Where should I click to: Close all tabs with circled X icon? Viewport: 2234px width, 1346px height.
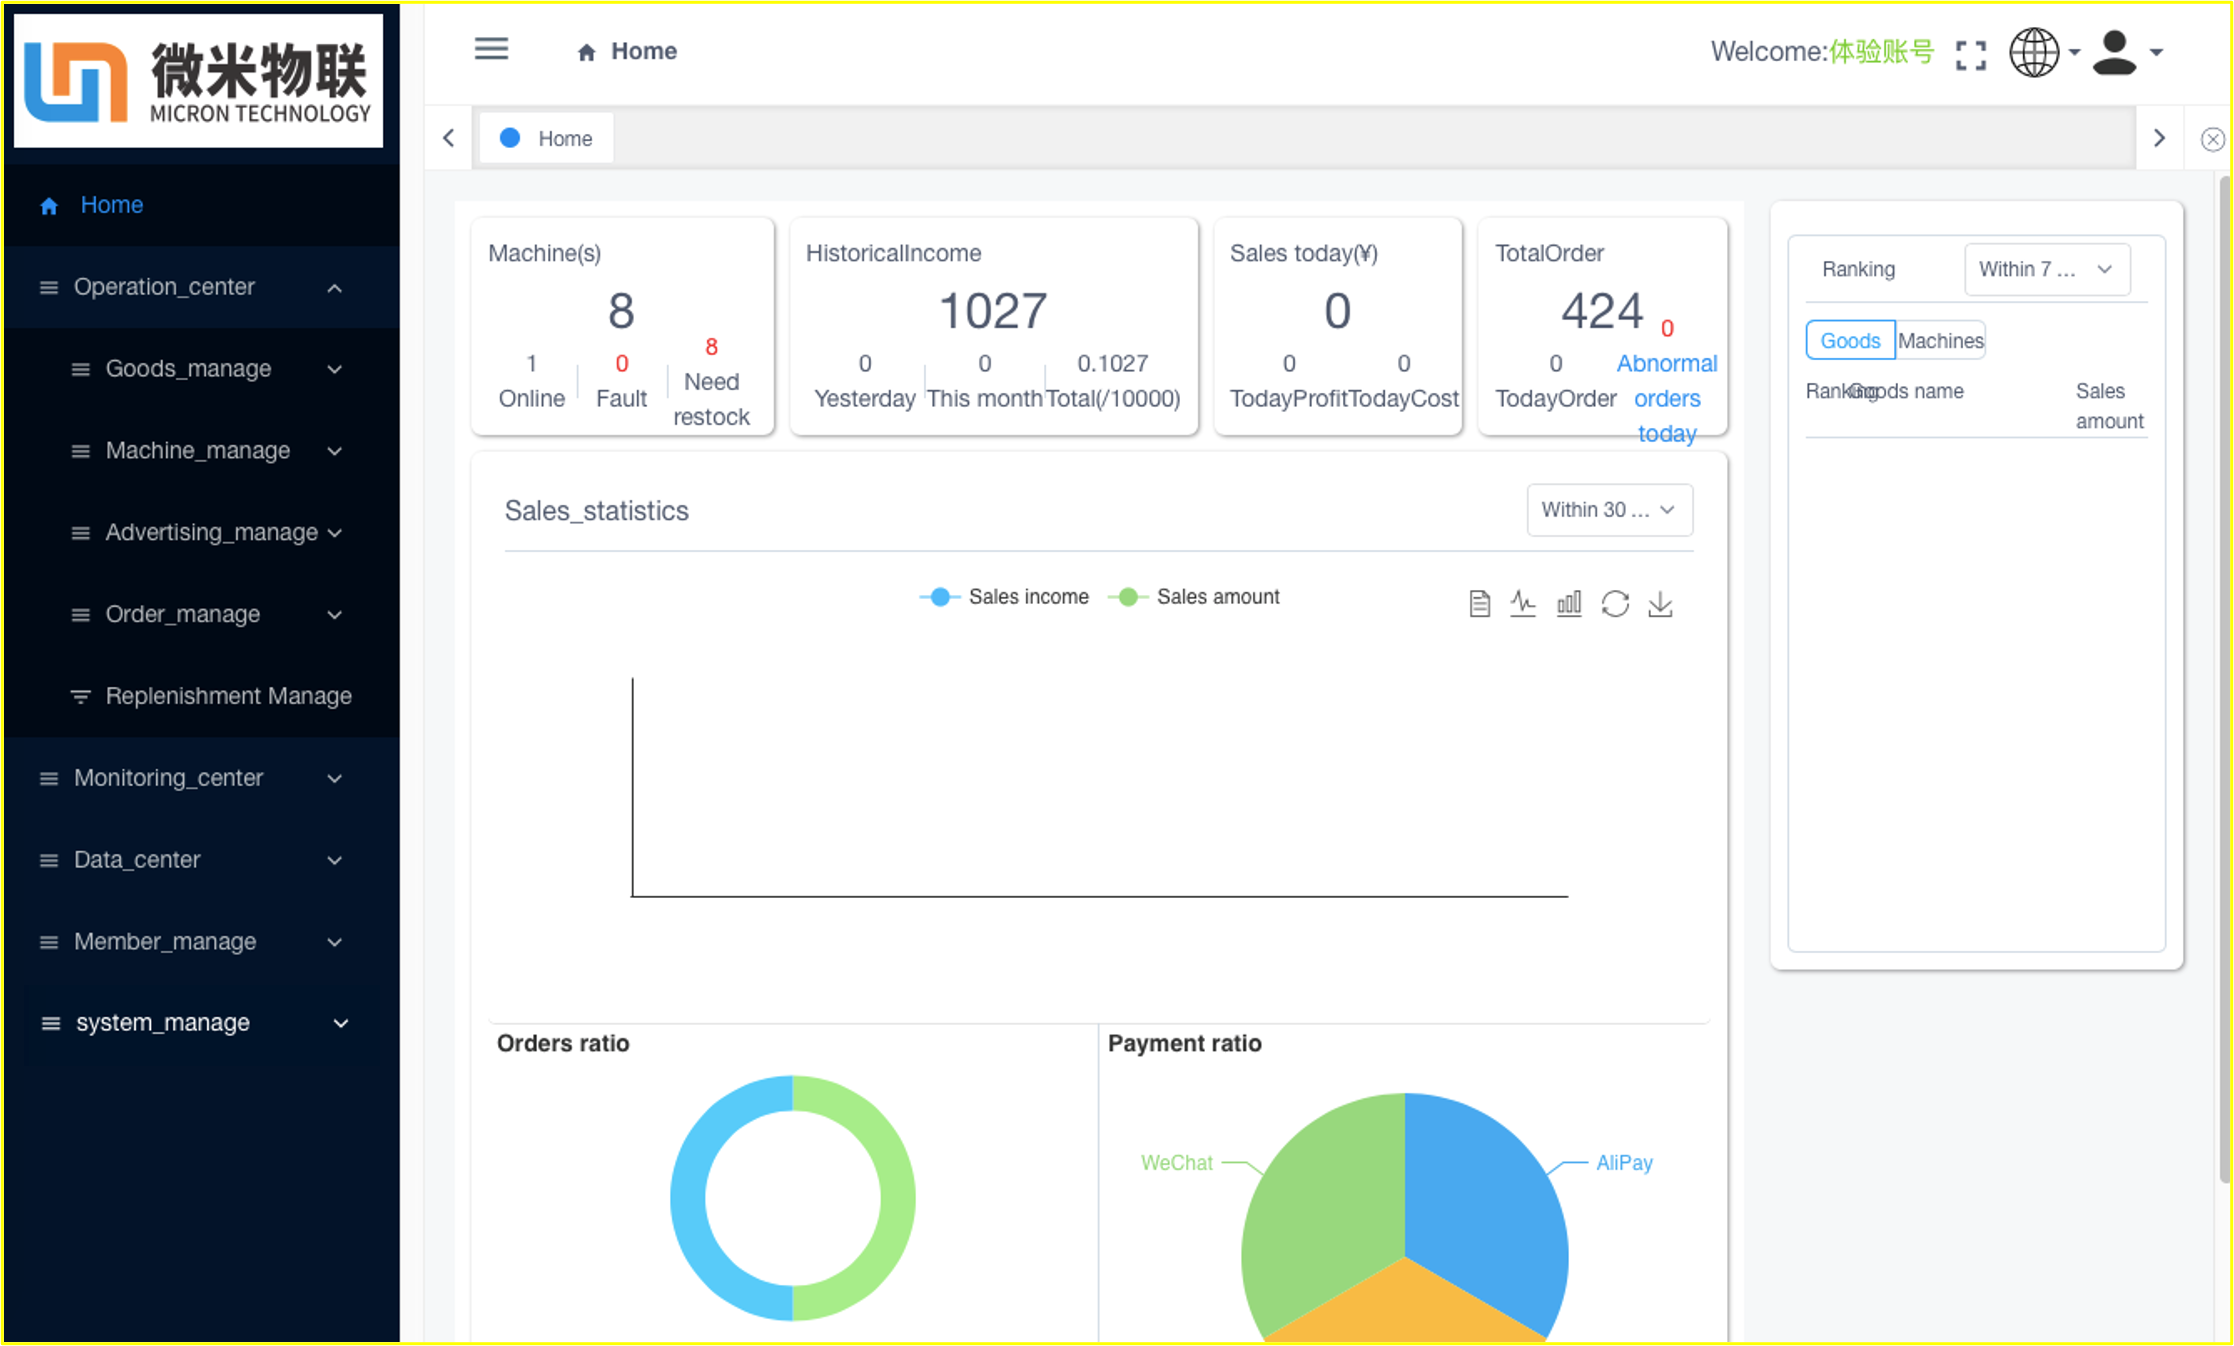[2212, 139]
